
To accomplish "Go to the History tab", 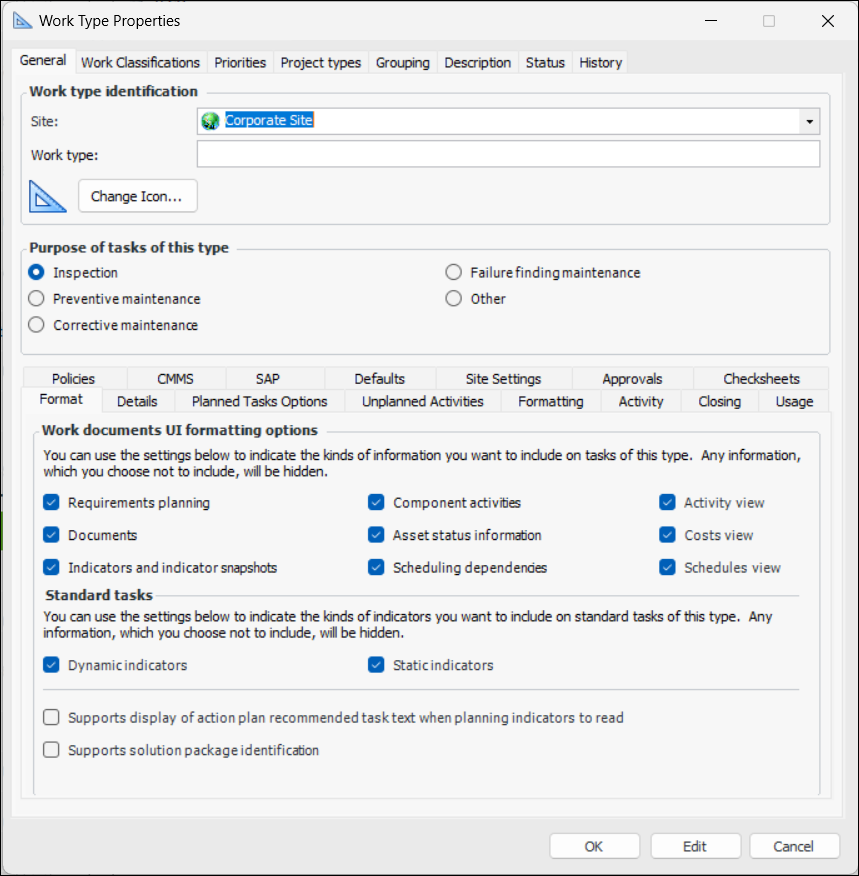I will (600, 62).
